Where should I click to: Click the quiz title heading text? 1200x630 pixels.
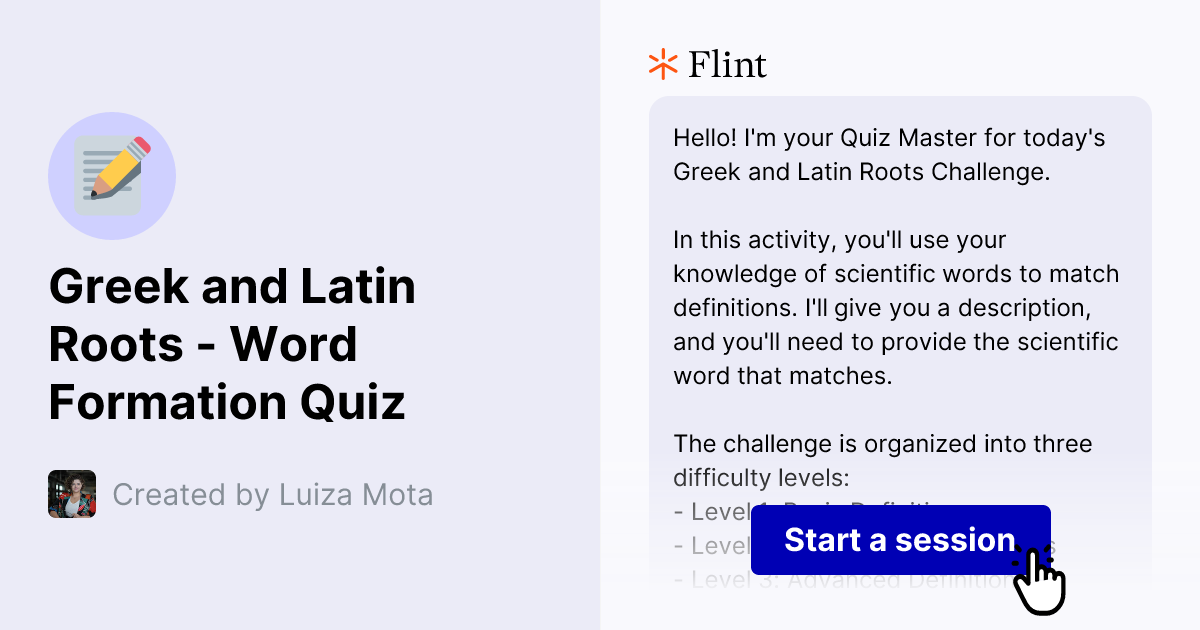(x=232, y=344)
